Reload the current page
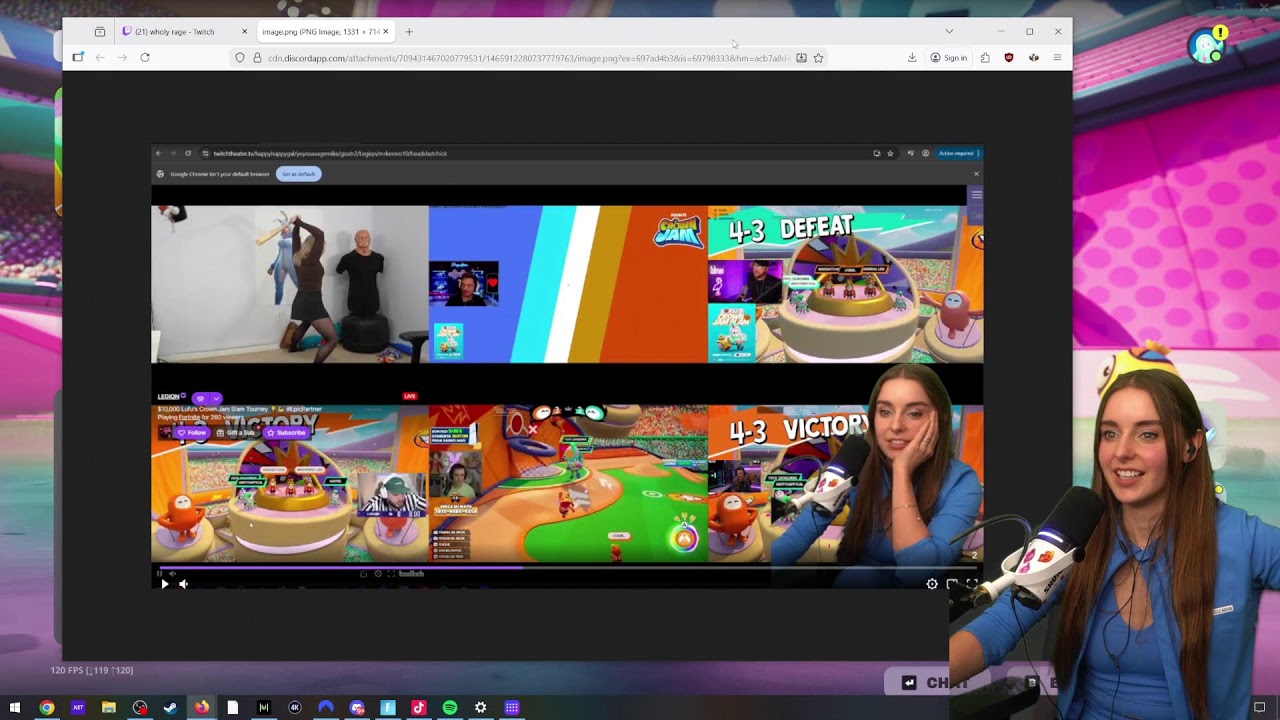Viewport: 1280px width, 720px height. tap(145, 58)
